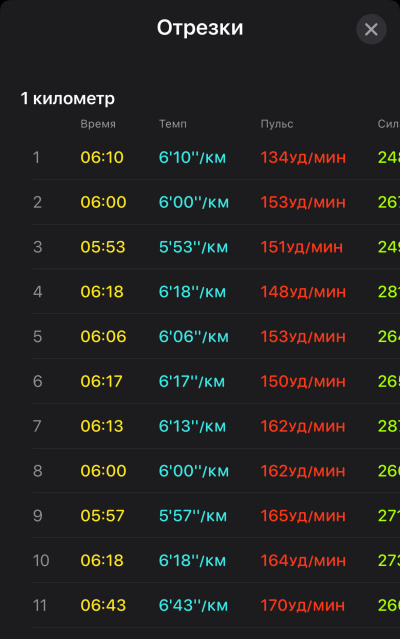Tap split 11 time 06:43
This screenshot has height=639, width=400.
click(x=103, y=606)
